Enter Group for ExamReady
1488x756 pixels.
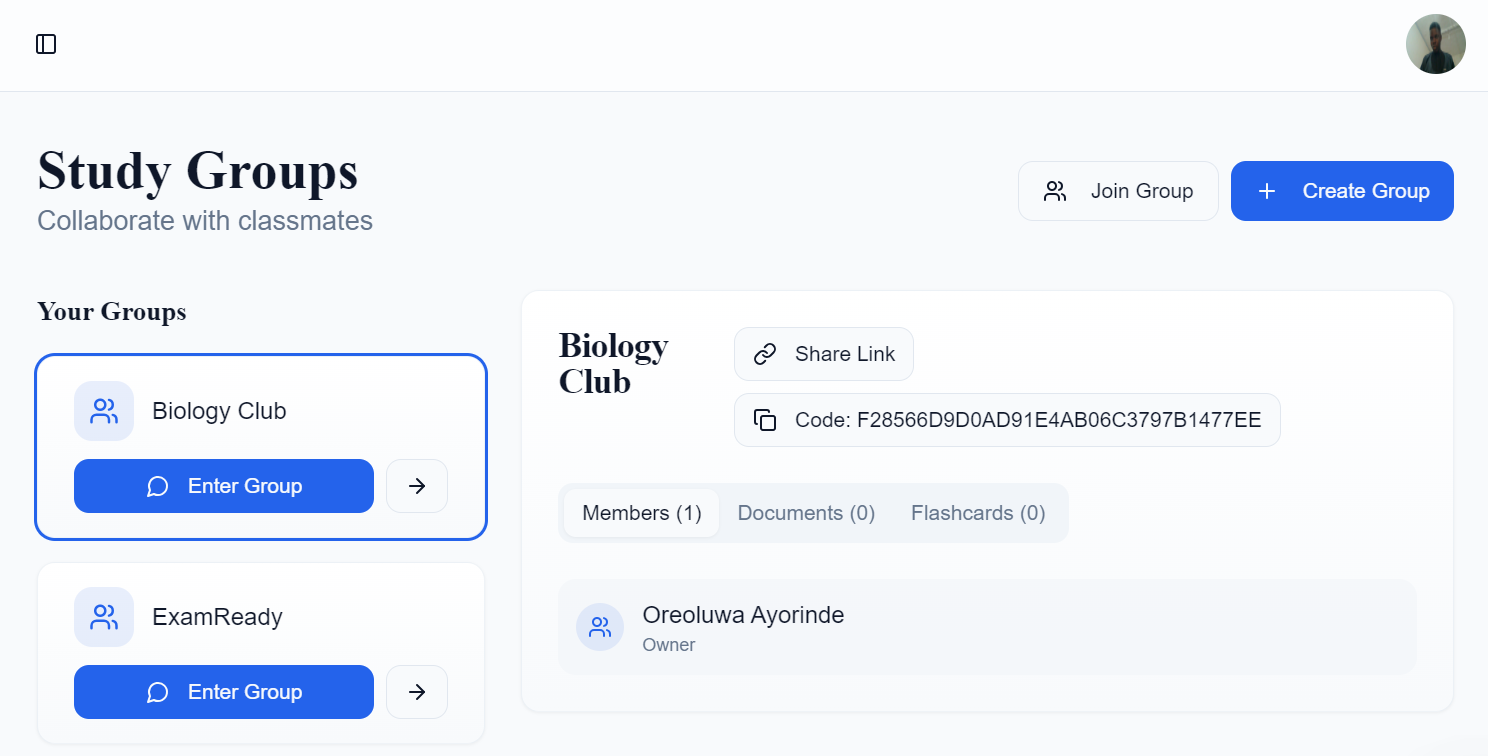point(224,692)
